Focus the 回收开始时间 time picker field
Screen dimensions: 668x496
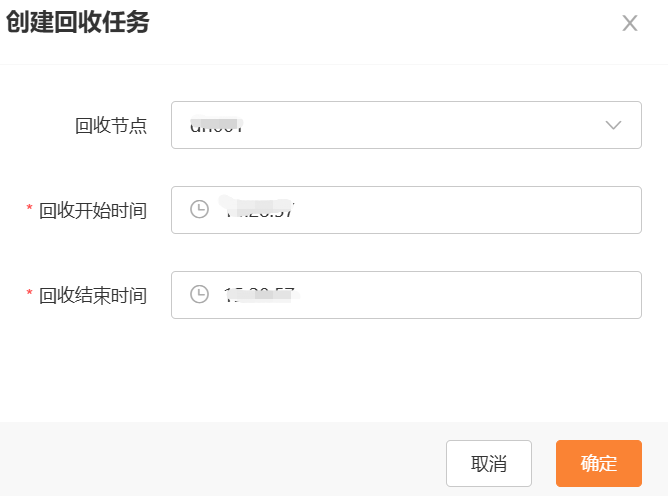(406, 210)
